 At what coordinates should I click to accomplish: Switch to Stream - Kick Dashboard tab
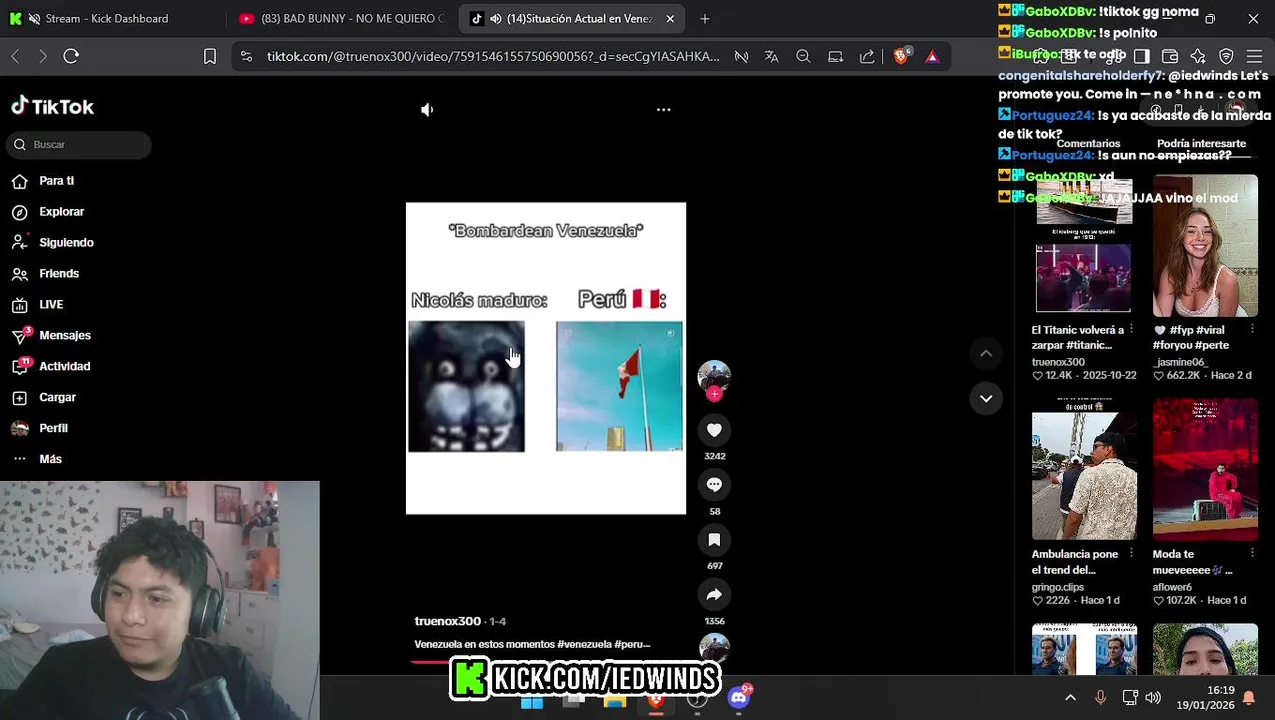pos(107,18)
